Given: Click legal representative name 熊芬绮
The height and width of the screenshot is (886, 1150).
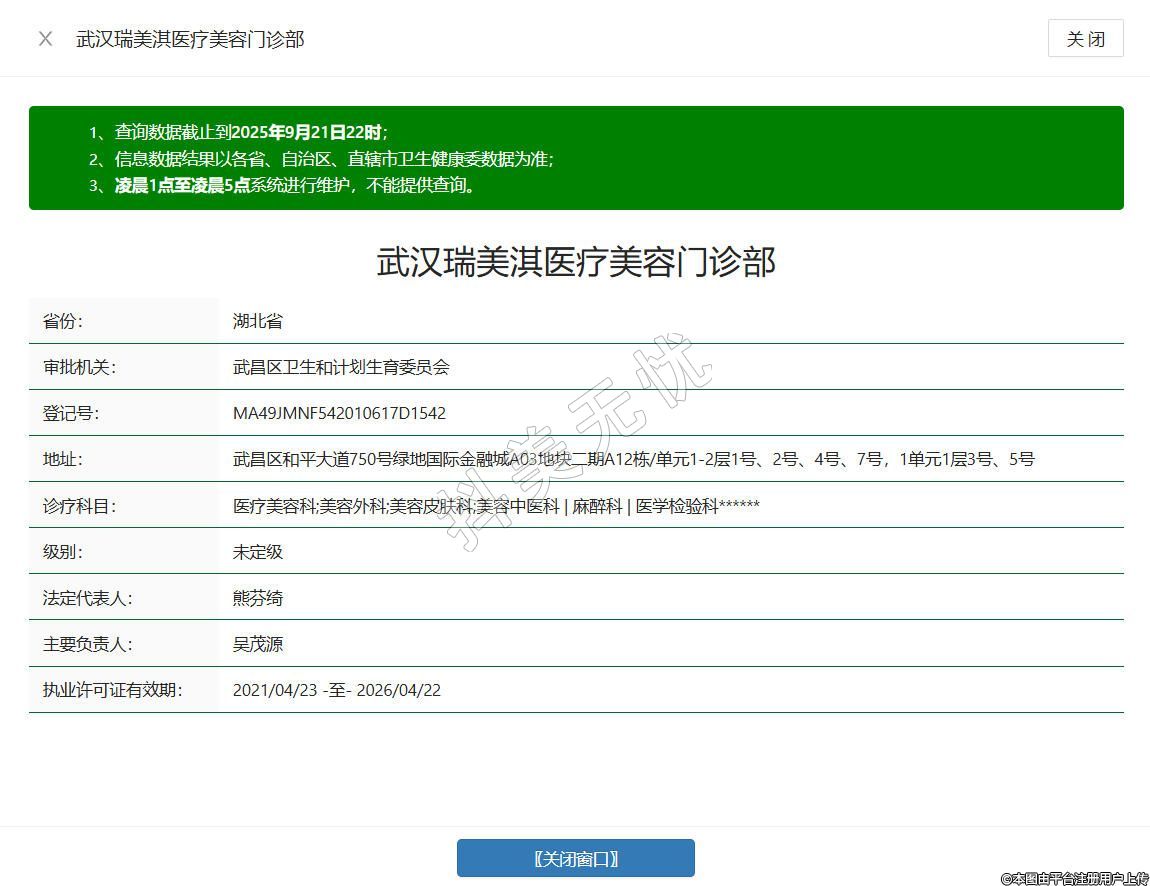Looking at the screenshot, I should tap(258, 598).
